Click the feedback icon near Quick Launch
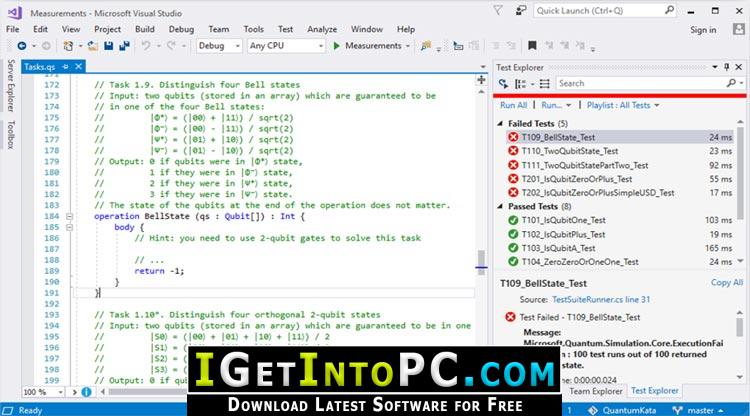This screenshot has width=750, height=416. click(x=521, y=11)
